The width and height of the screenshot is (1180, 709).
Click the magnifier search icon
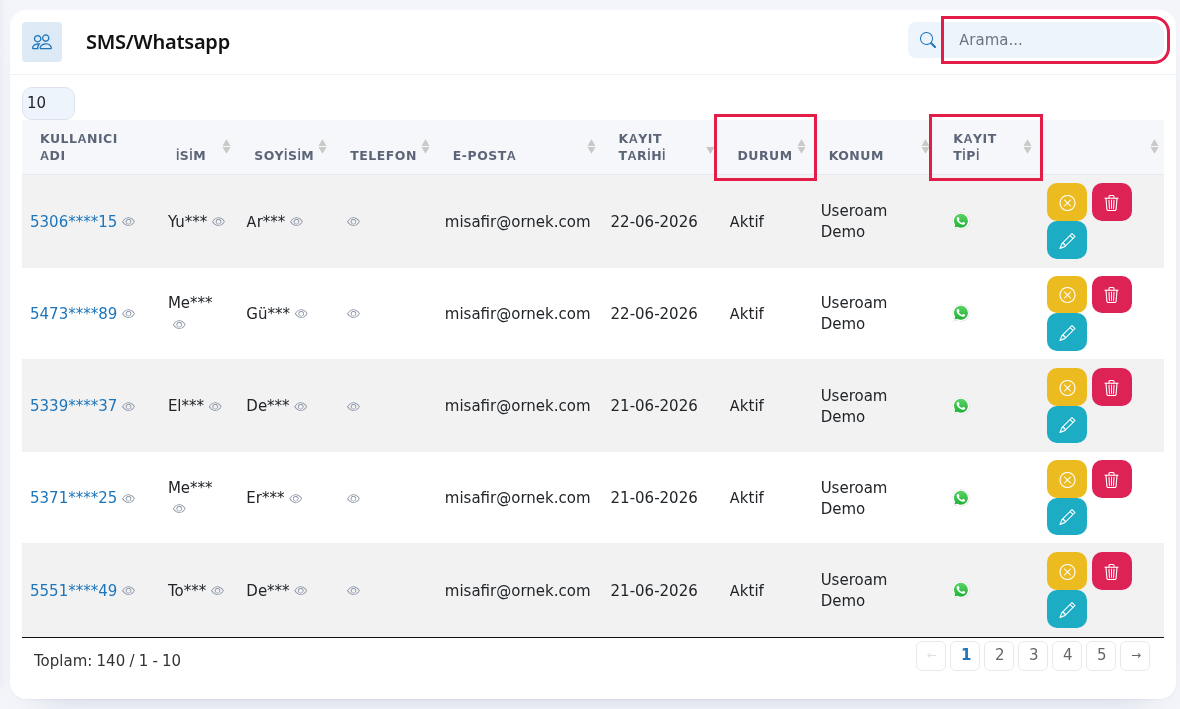[x=927, y=40]
